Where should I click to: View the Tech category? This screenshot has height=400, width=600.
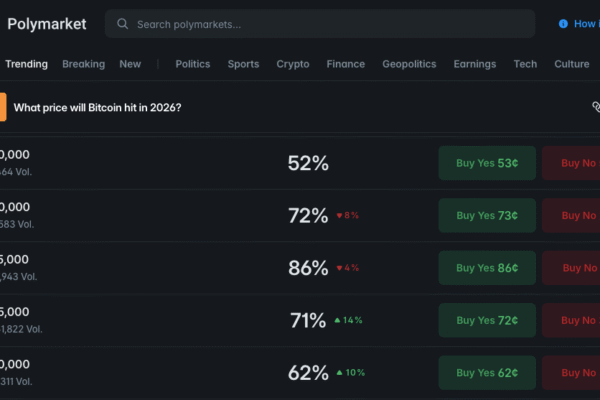coord(525,64)
